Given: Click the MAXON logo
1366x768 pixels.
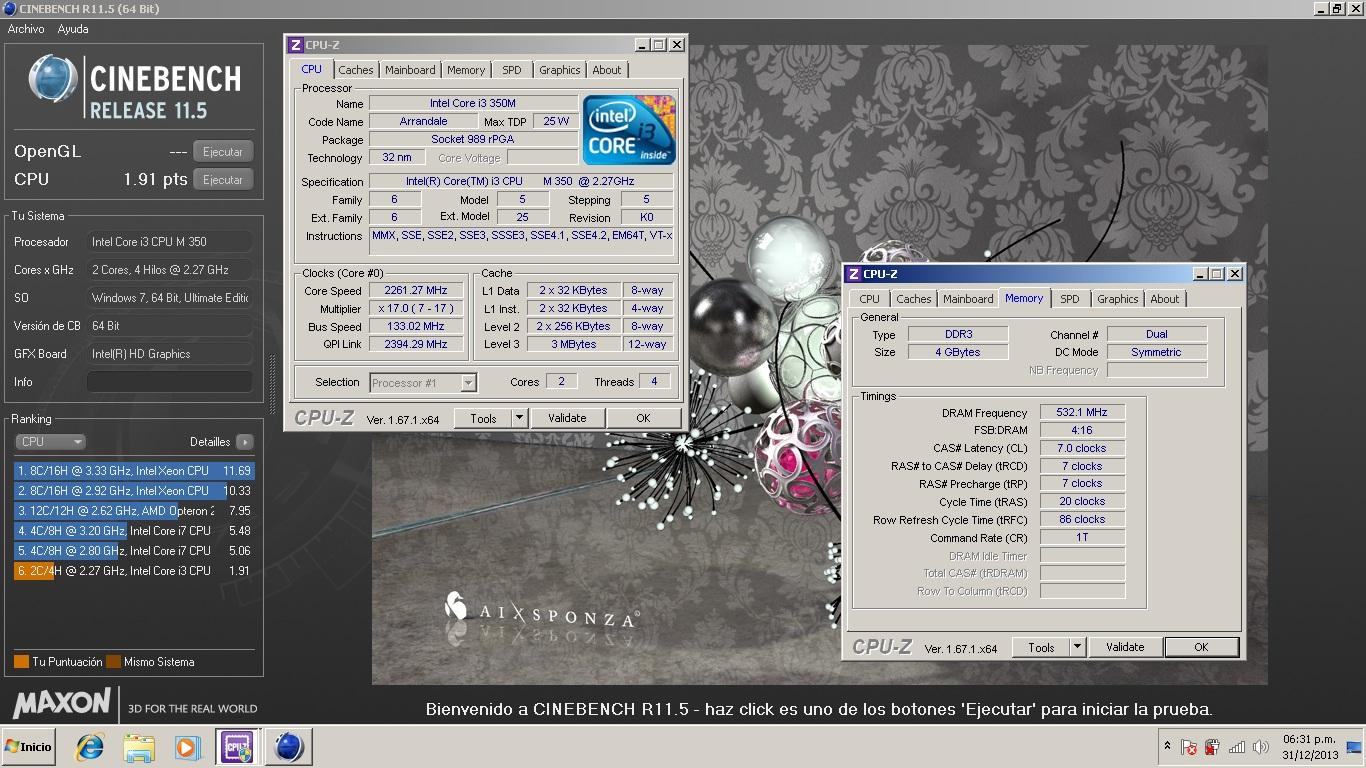Looking at the screenshot, I should coord(62,703).
